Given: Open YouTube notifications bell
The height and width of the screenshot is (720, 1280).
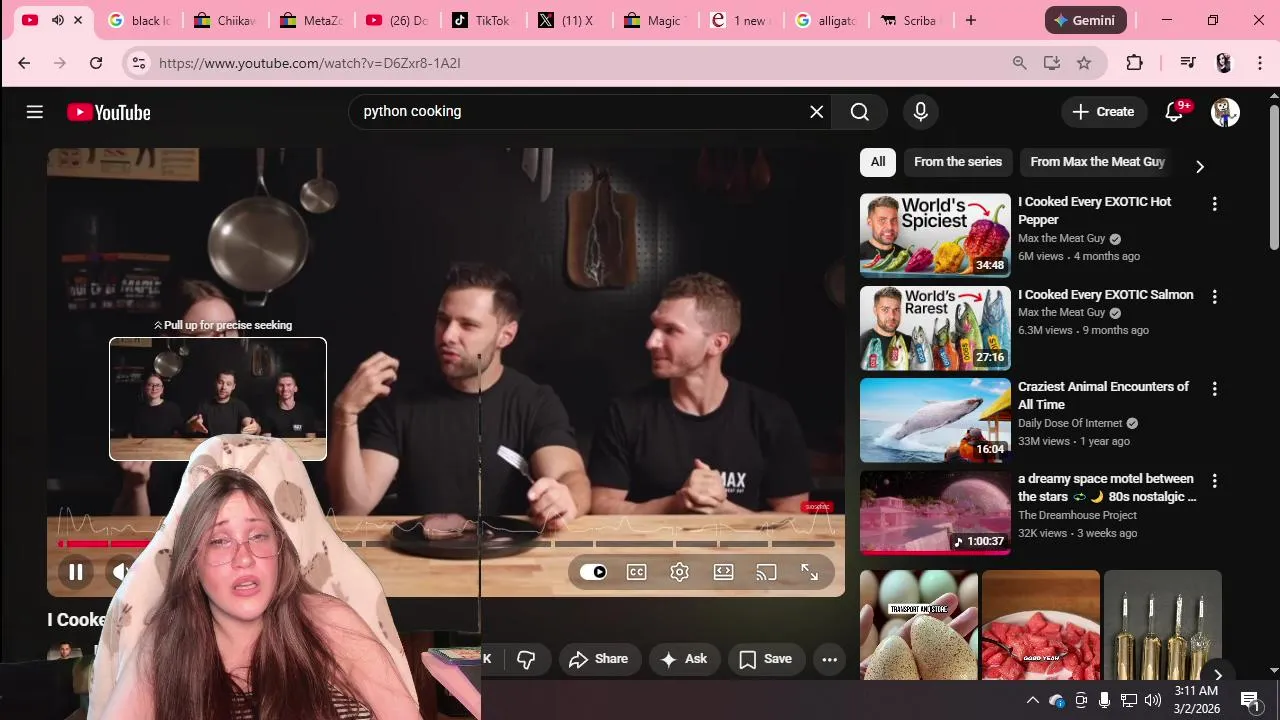Looking at the screenshot, I should (1175, 112).
